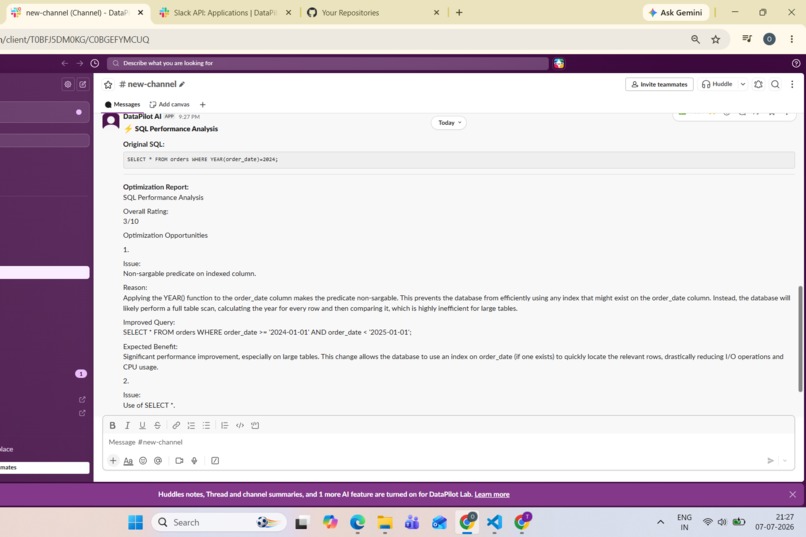The height and width of the screenshot is (537, 806).
Task: Click DataPilot AI avatar
Action: (111, 120)
